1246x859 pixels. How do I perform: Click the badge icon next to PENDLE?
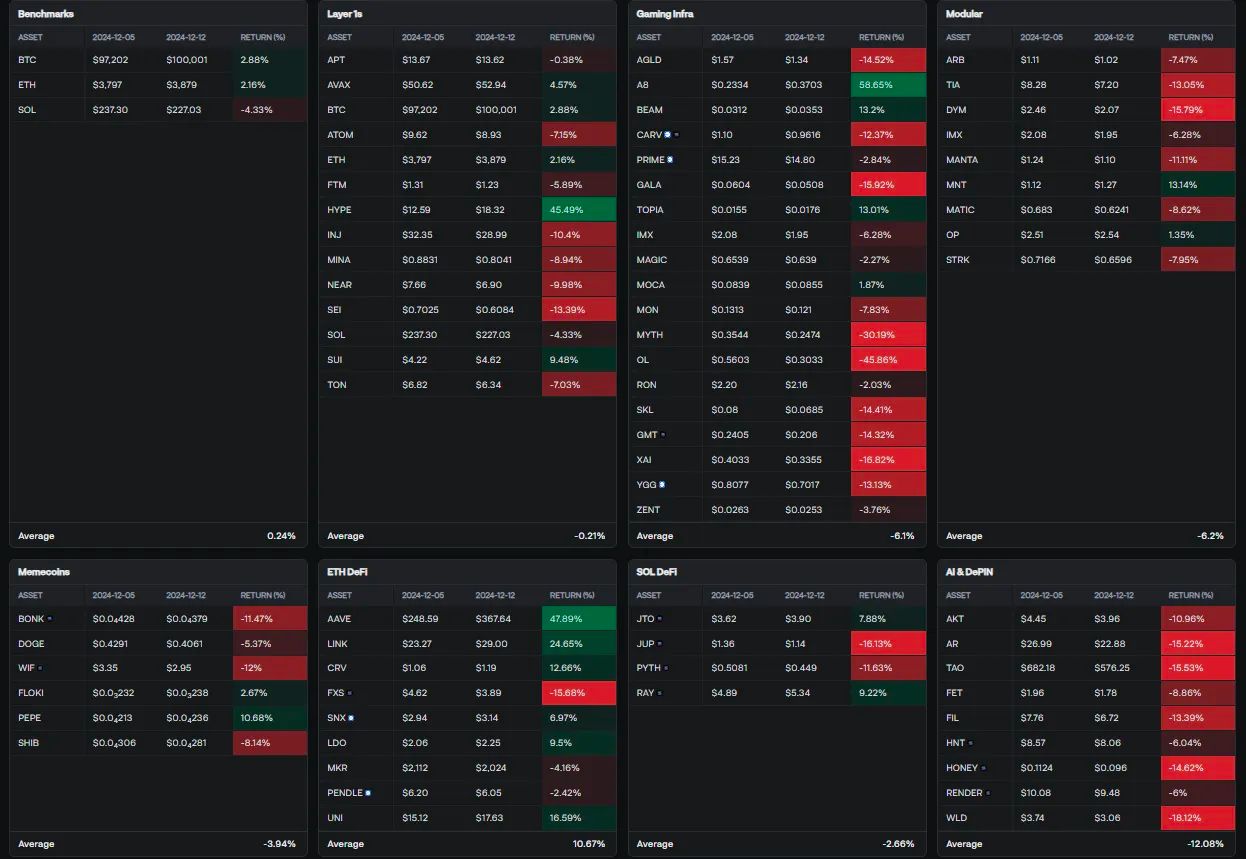(x=368, y=792)
